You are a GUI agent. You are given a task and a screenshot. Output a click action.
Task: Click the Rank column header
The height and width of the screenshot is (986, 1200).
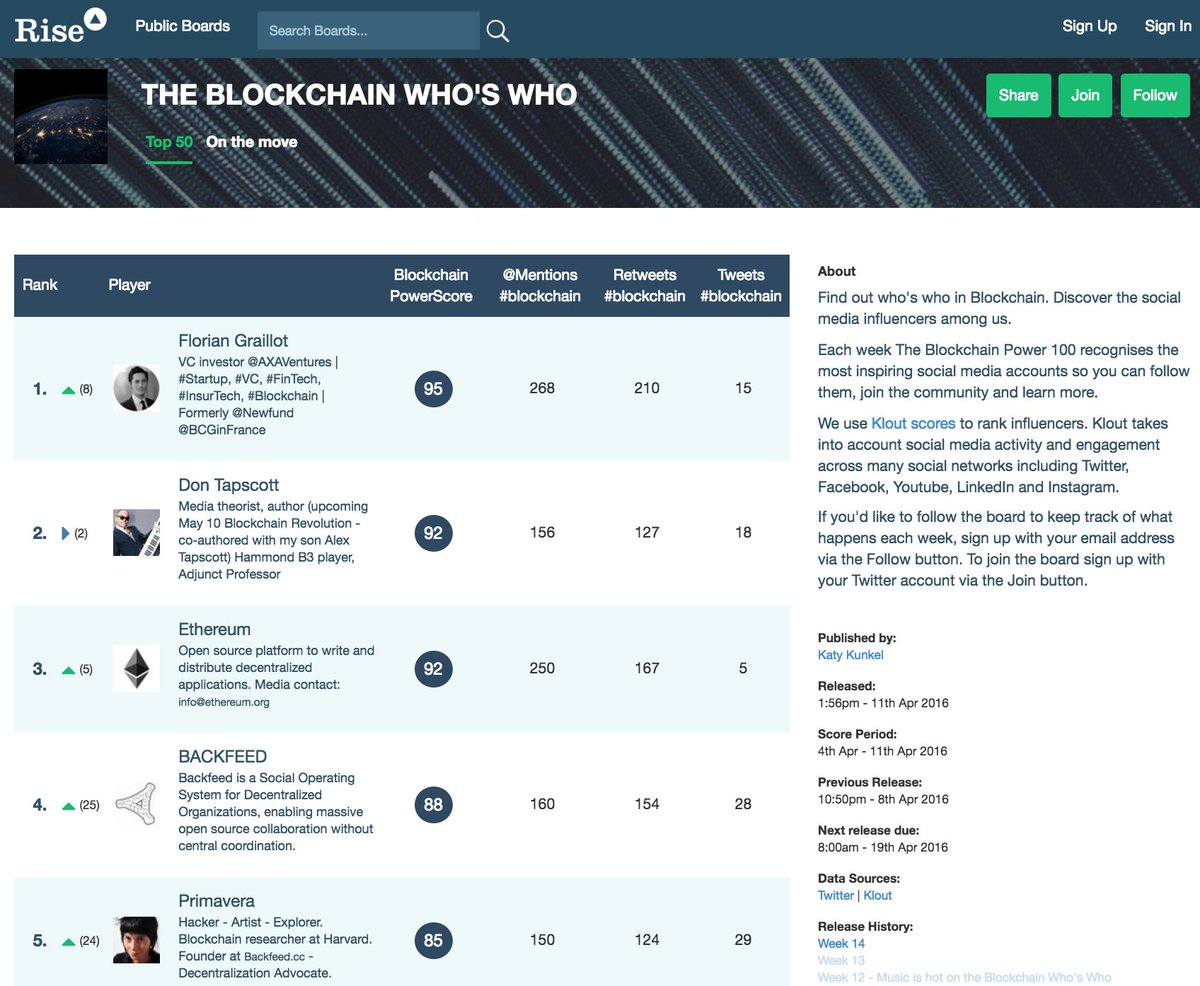[x=40, y=285]
